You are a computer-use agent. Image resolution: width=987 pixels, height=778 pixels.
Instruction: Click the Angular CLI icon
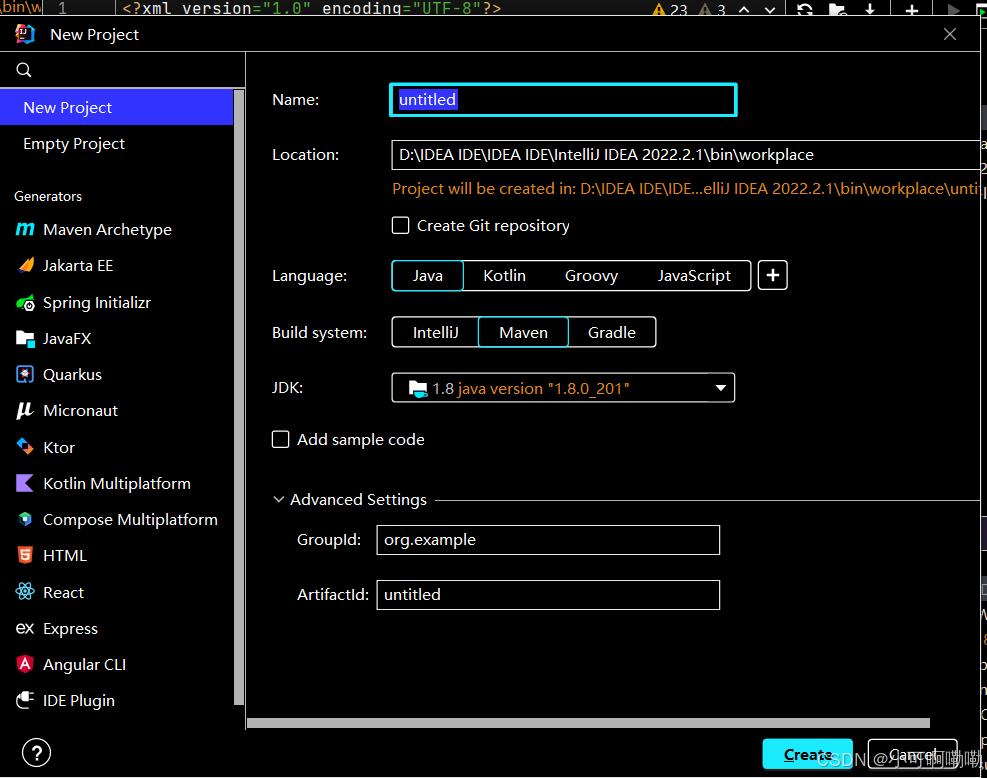click(25, 664)
